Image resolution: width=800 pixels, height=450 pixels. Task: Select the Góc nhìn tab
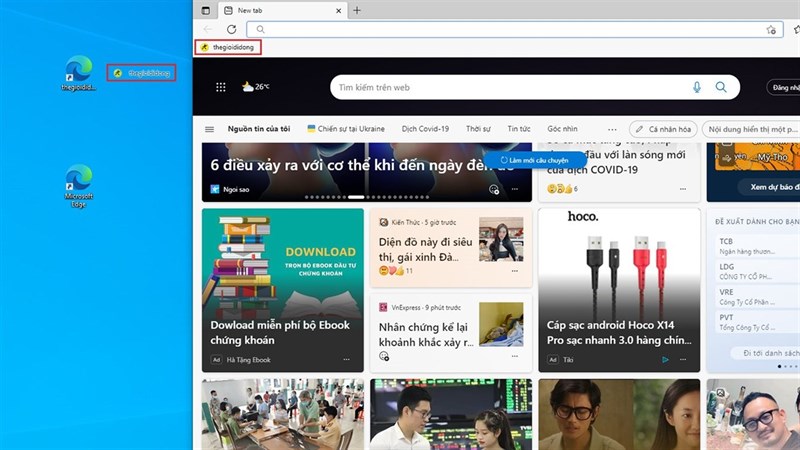pos(563,129)
